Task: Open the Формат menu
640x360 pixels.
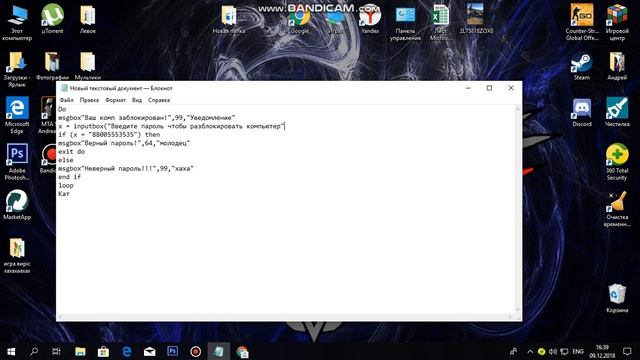Action: 115,100
